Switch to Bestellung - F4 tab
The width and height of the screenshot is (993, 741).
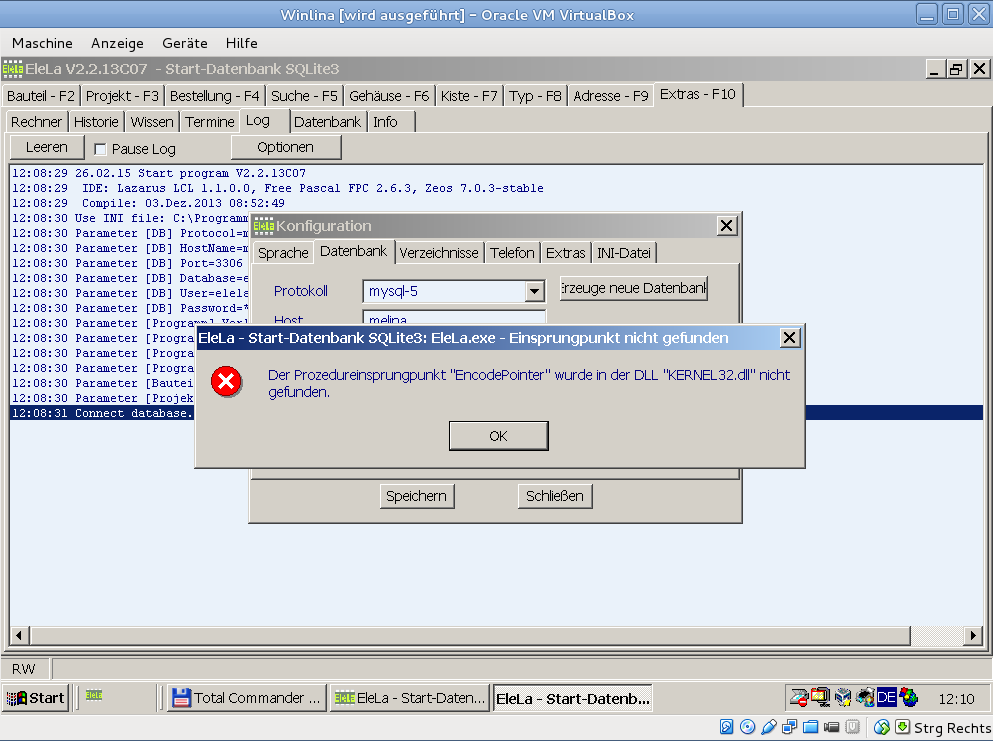215,96
